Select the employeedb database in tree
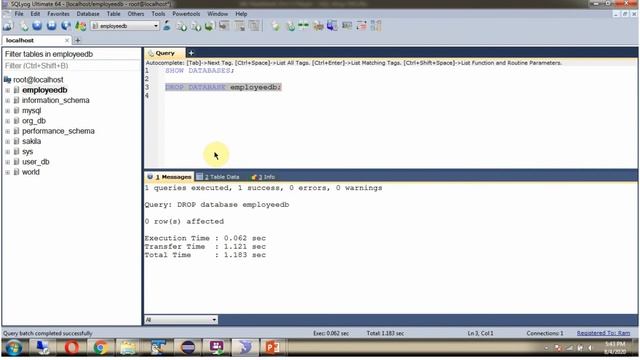This screenshot has width=640, height=360. [44, 90]
